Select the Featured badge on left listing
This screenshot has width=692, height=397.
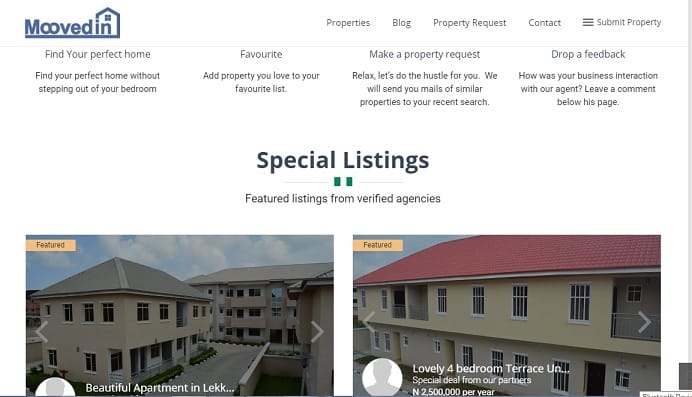tap(51, 245)
